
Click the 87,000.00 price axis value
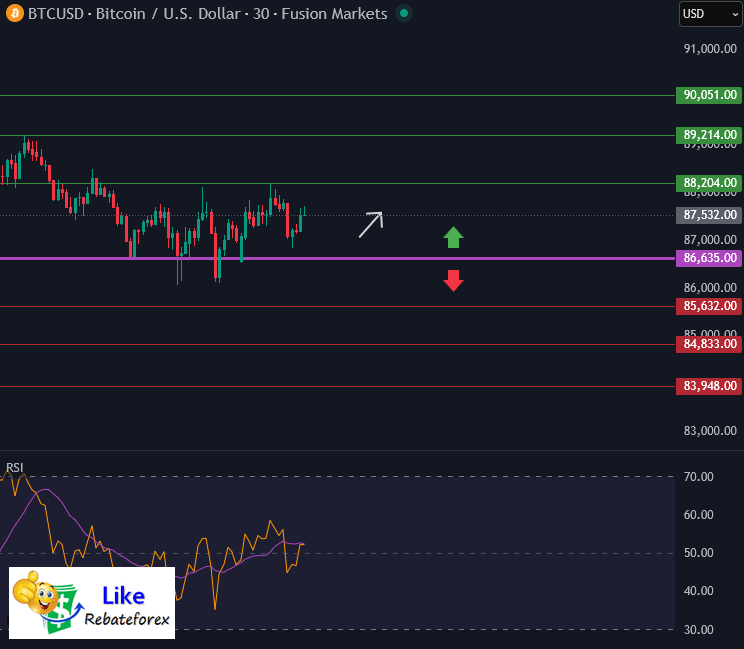pyautogui.click(x=710, y=240)
